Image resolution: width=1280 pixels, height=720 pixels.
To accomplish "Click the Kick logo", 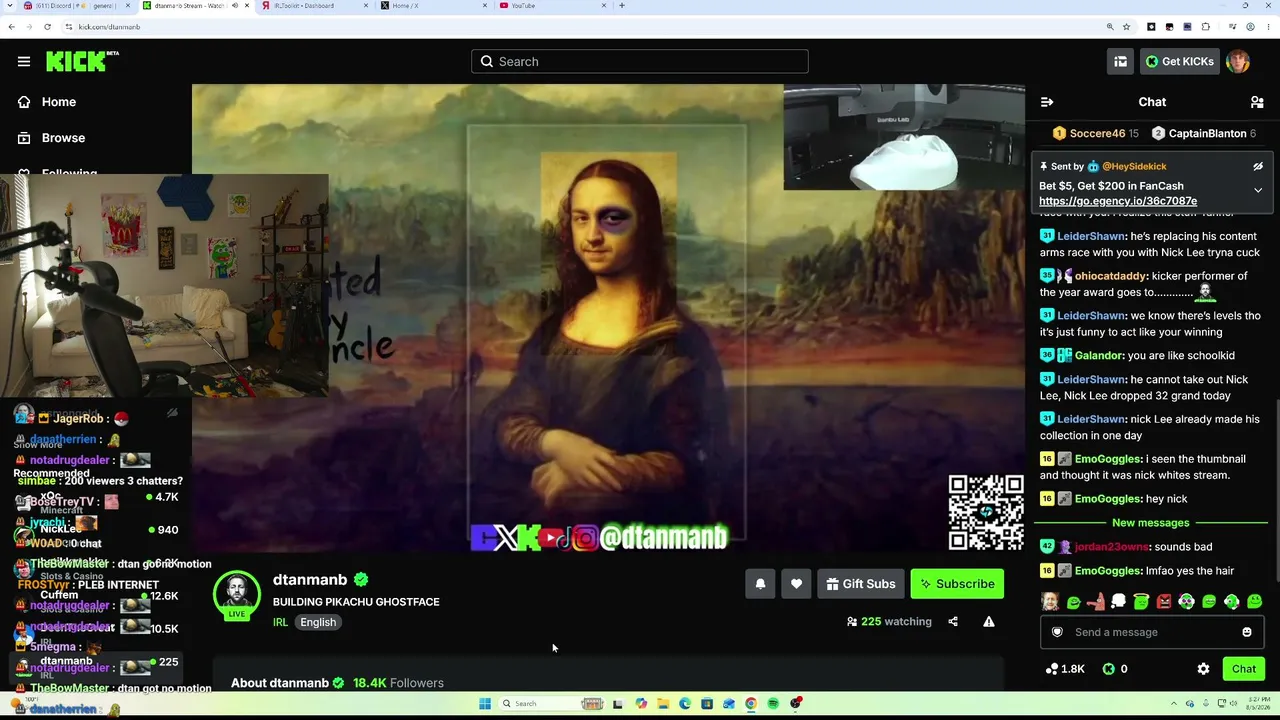I will [x=82, y=61].
